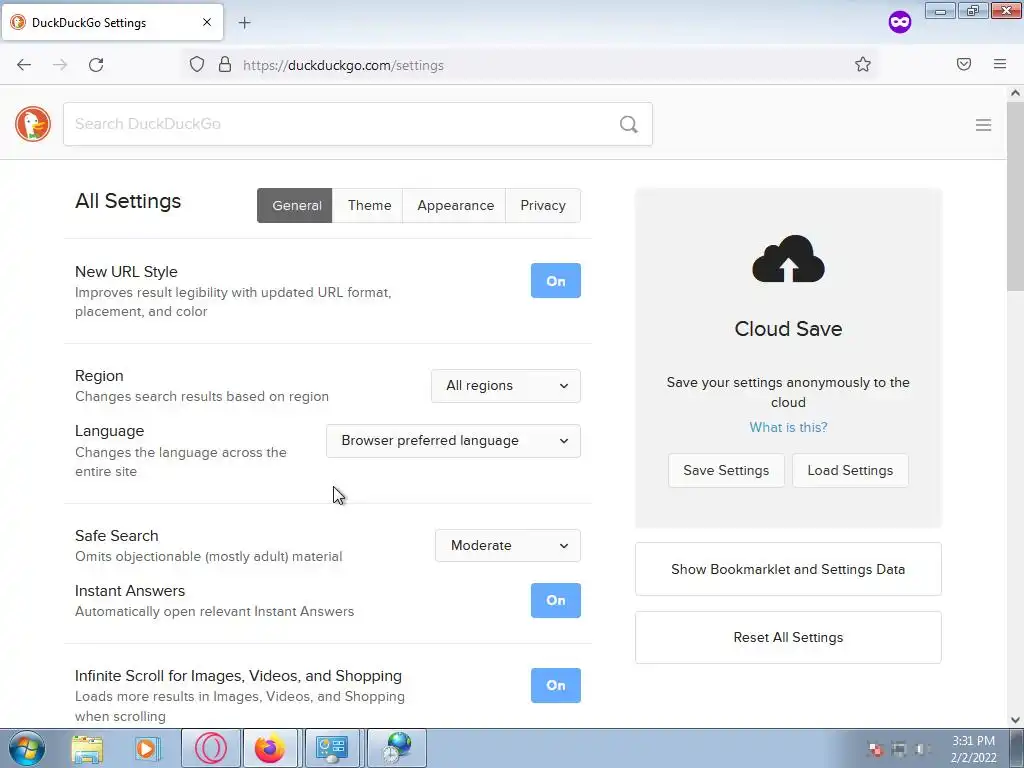Viewport: 1024px width, 768px height.
Task: Open the globe clock taskbar icon
Action: 396,748
